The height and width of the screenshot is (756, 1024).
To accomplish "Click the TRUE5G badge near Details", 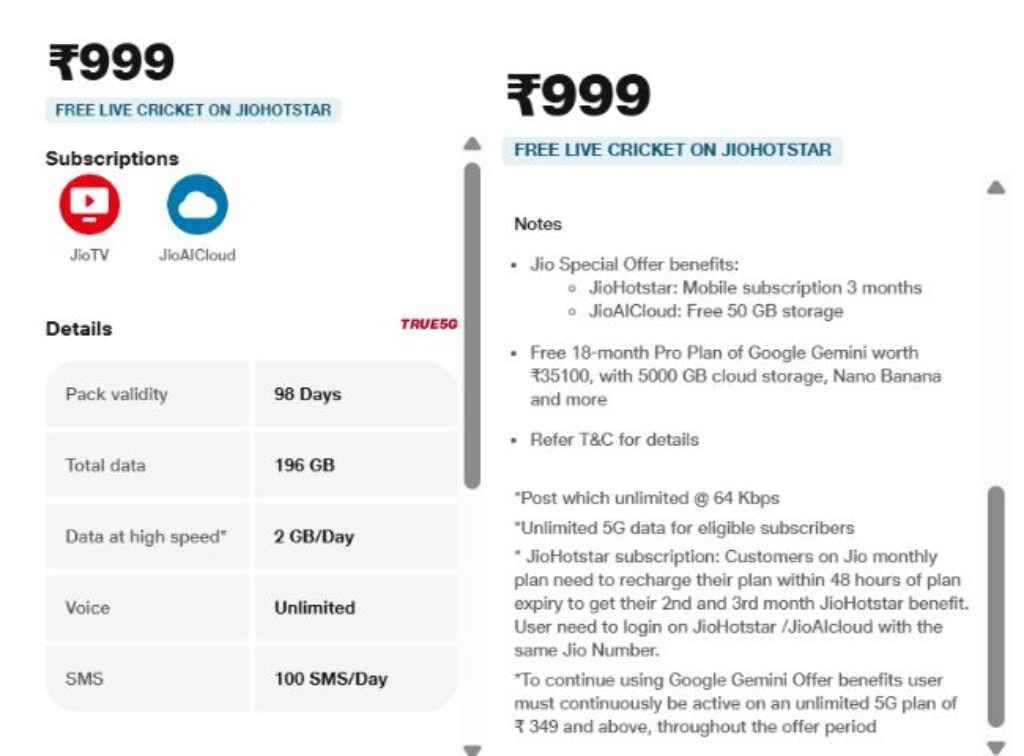I will [427, 324].
